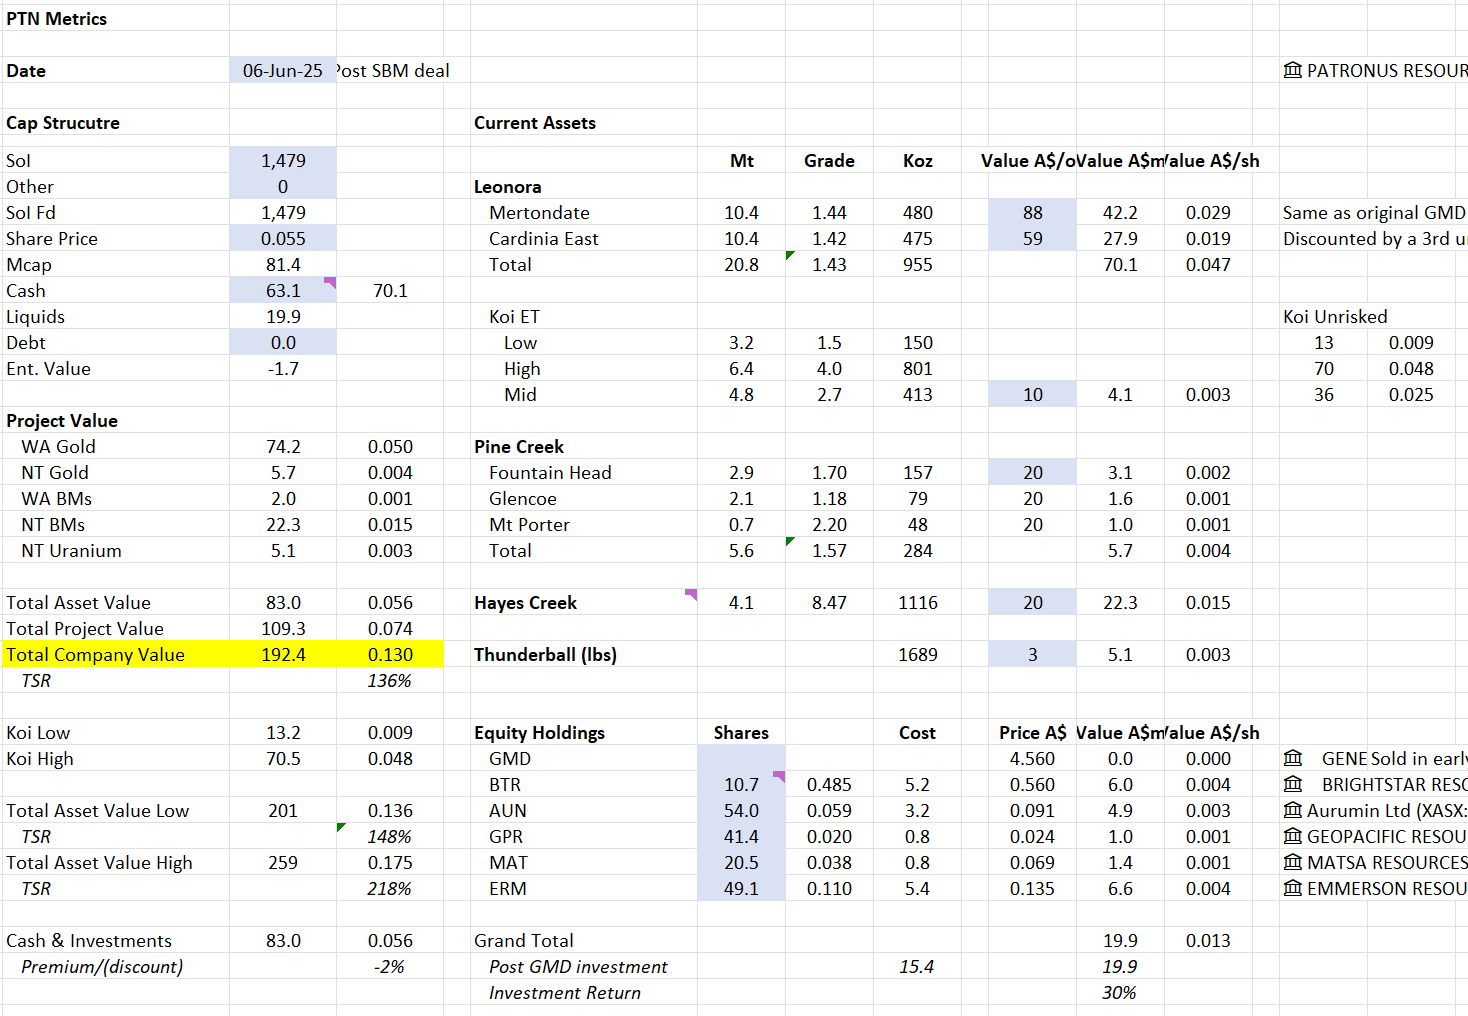Click the GEOPACIFIC RESOU stock icon
Screen dimensions: 1468x1016
tap(1293, 836)
